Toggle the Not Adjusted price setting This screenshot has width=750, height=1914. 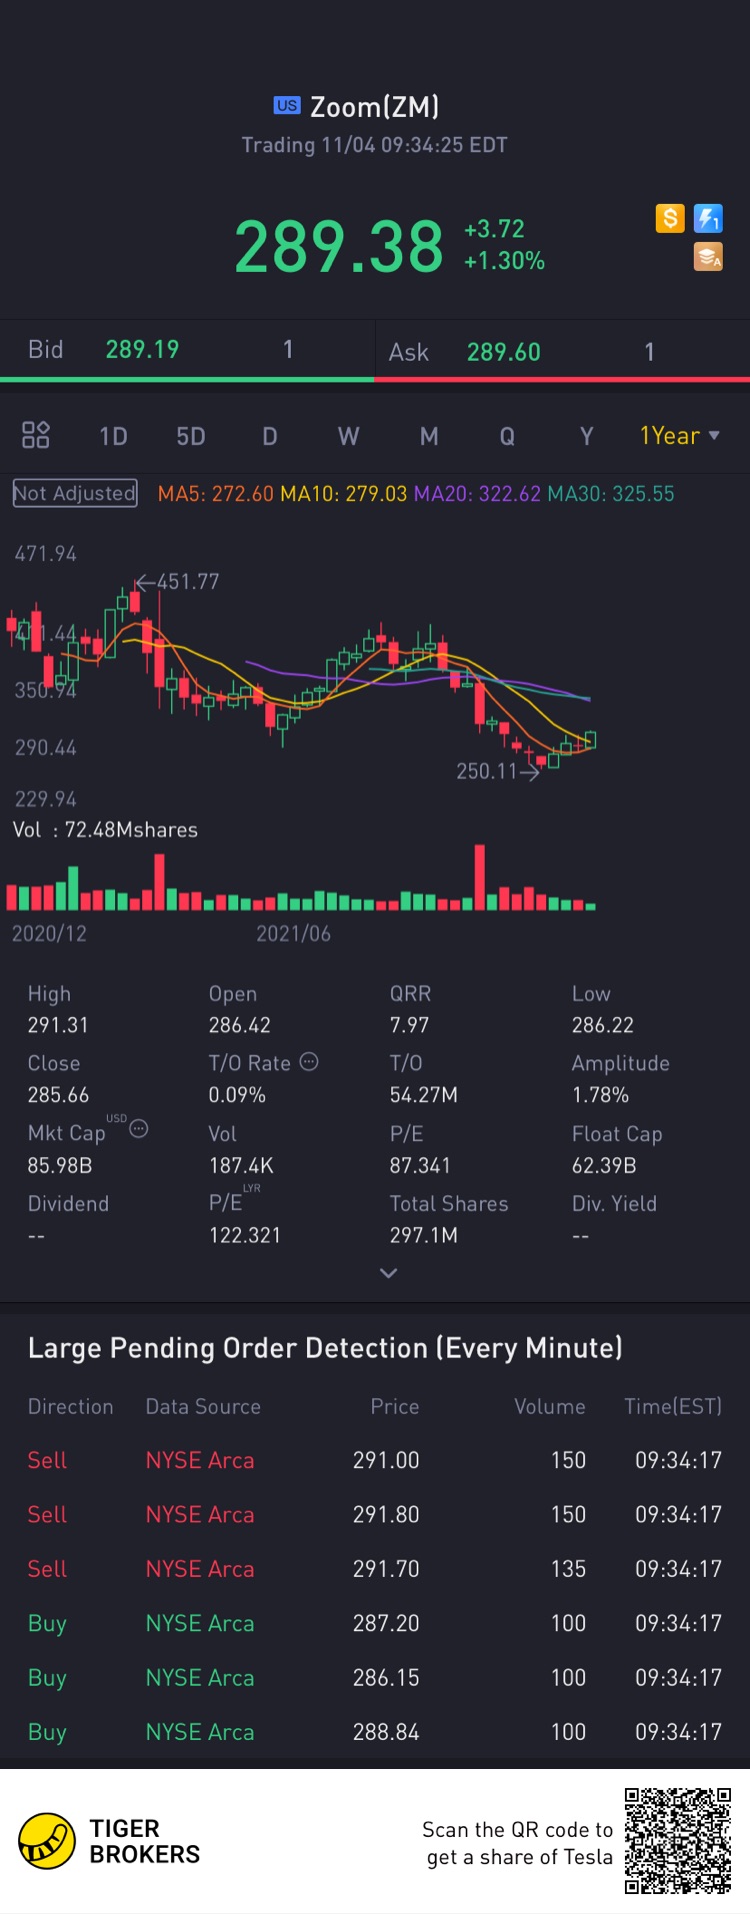pos(75,493)
